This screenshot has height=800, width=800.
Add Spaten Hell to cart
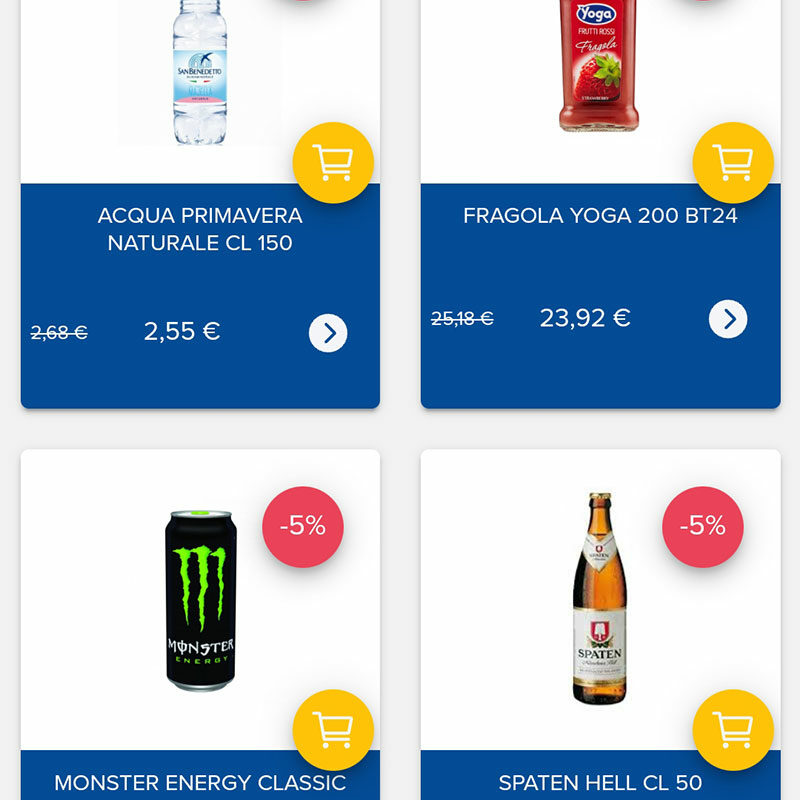[x=733, y=730]
